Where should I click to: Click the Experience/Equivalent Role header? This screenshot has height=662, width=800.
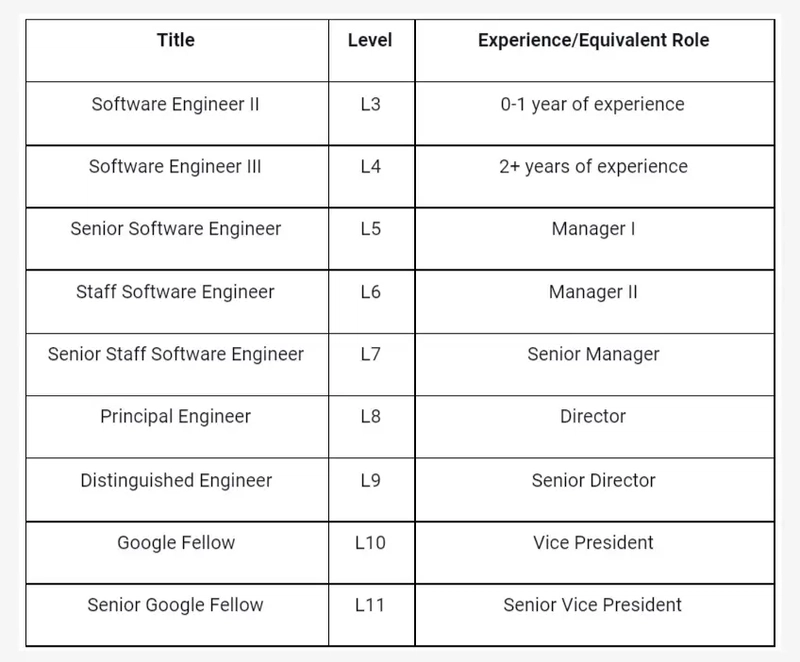pyautogui.click(x=593, y=40)
